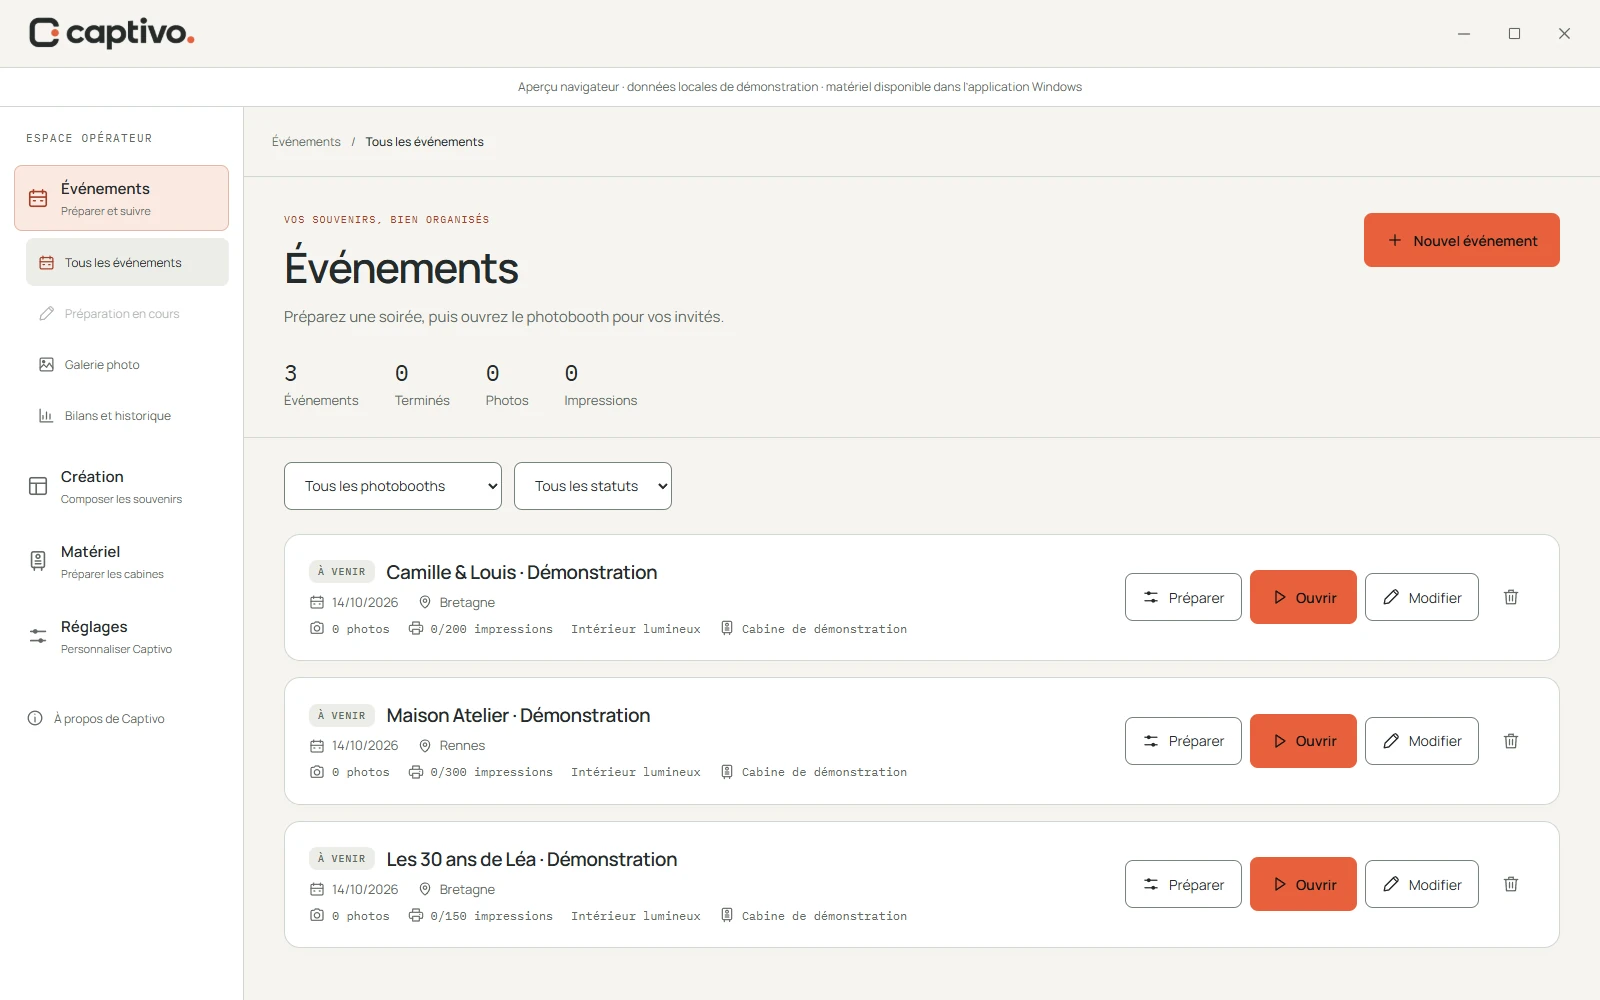This screenshot has width=1600, height=1000.
Task: Click Modifier for Maison Atelier
Action: tap(1422, 741)
